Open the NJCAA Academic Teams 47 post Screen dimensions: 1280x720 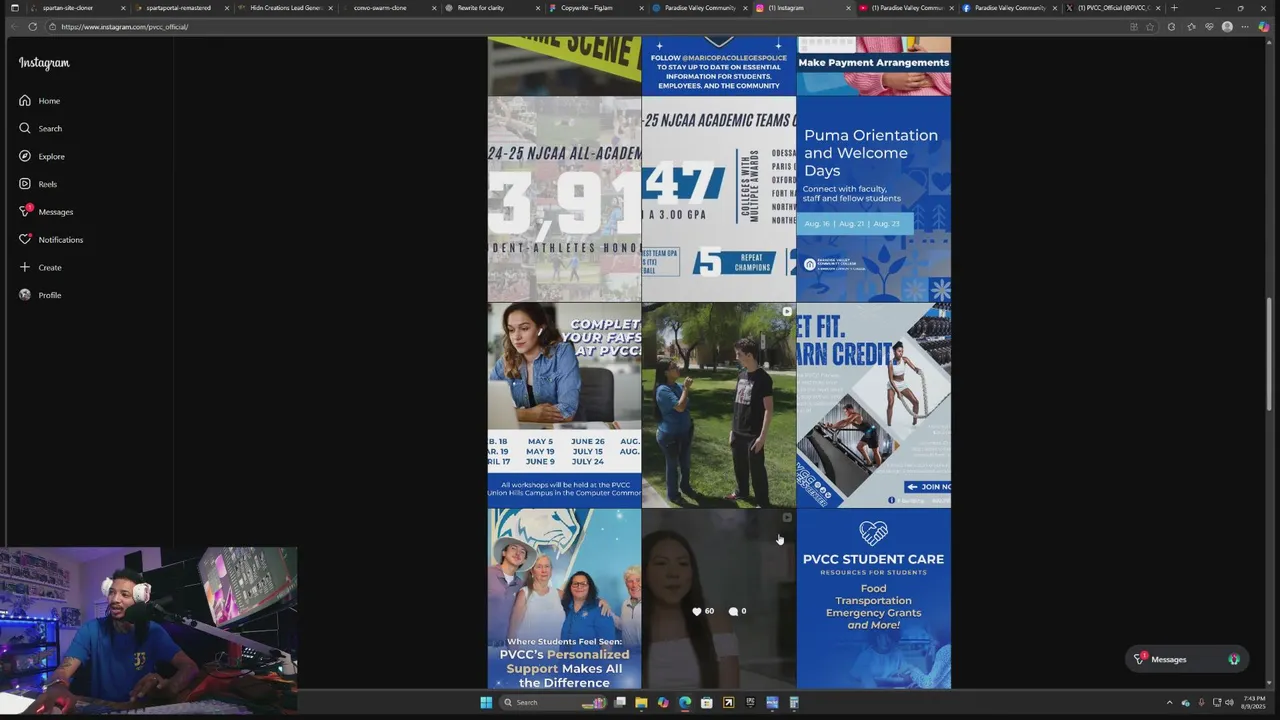[719, 199]
